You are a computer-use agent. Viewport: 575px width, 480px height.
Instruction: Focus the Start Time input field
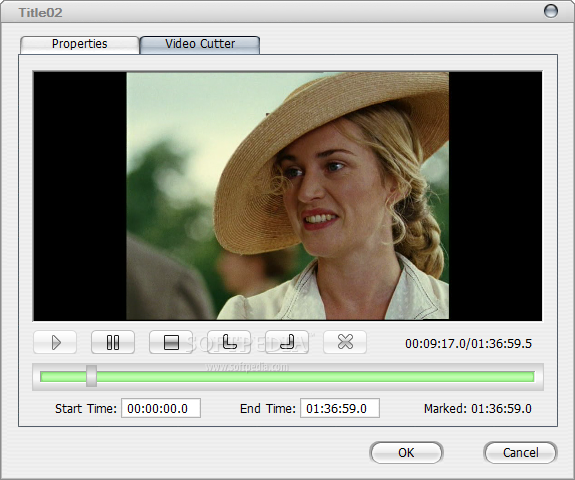click(x=161, y=408)
